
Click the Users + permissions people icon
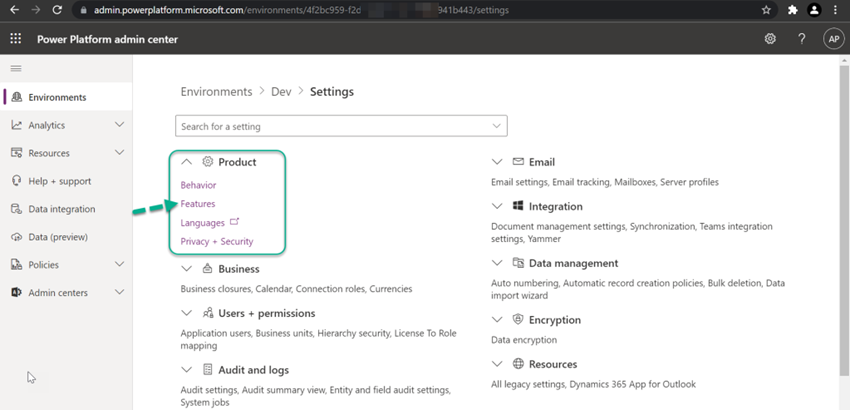[x=208, y=313]
